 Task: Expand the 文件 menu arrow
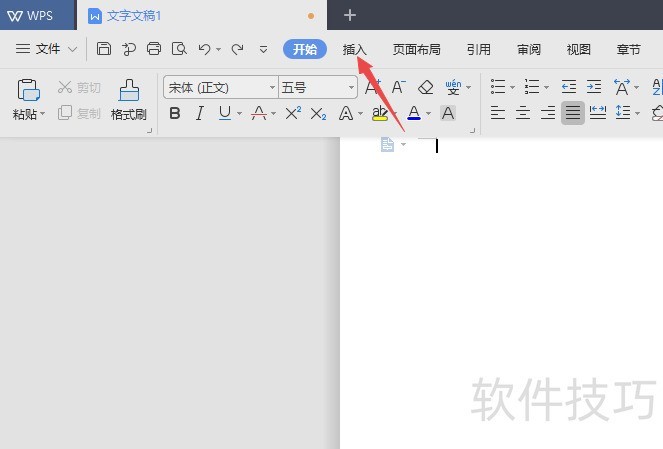click(x=73, y=49)
